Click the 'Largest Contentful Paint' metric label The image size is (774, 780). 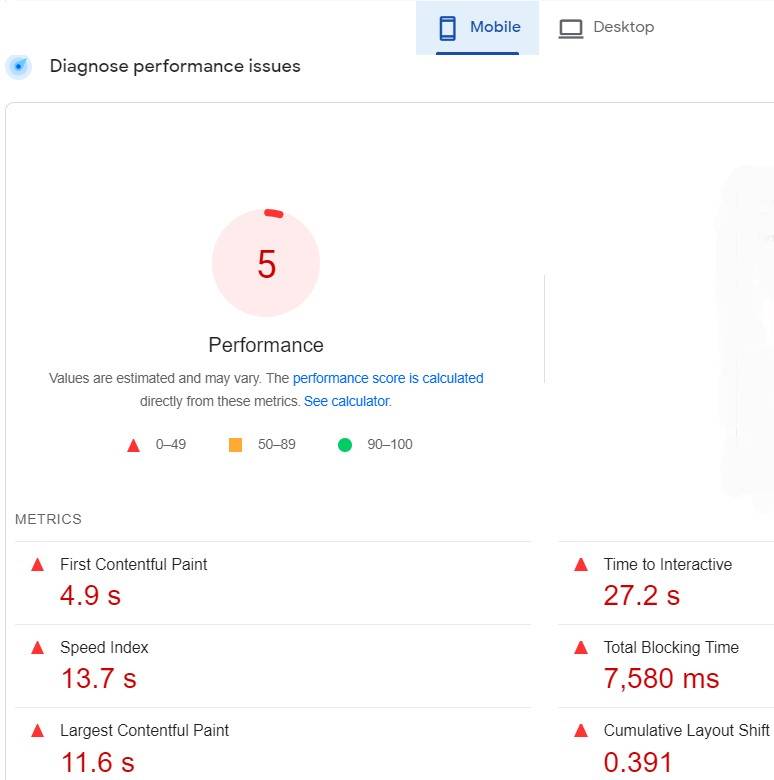(144, 731)
